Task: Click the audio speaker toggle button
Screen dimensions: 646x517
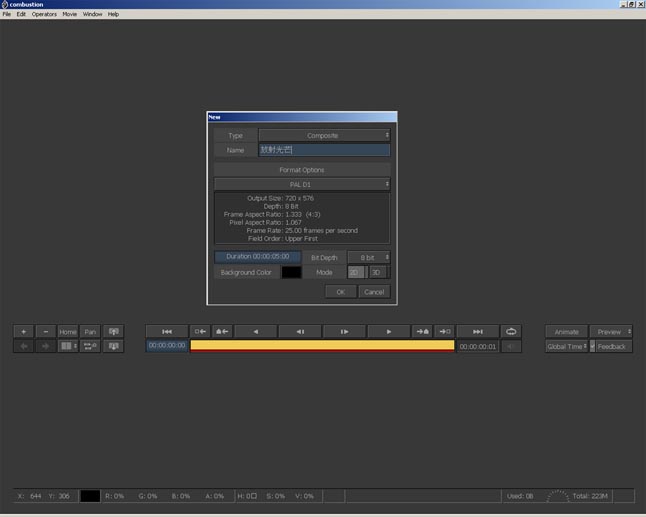Action: pos(511,346)
